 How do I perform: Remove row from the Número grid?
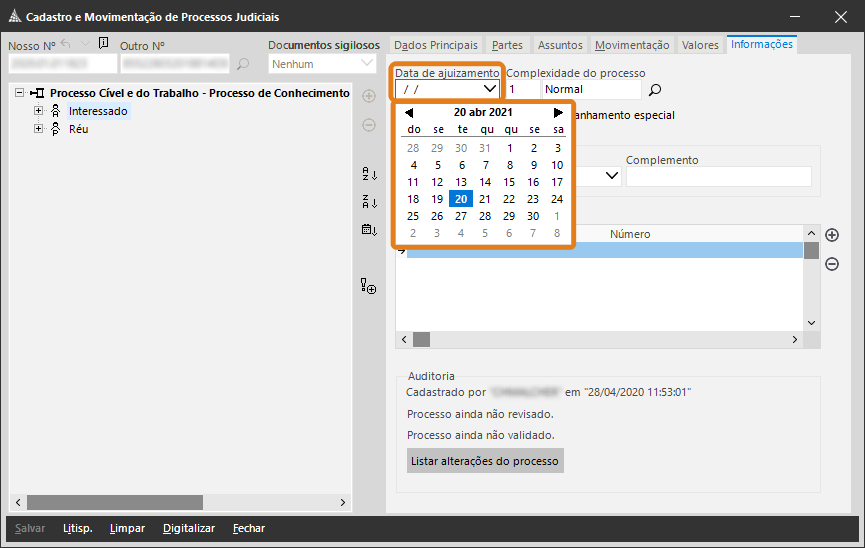[x=832, y=264]
